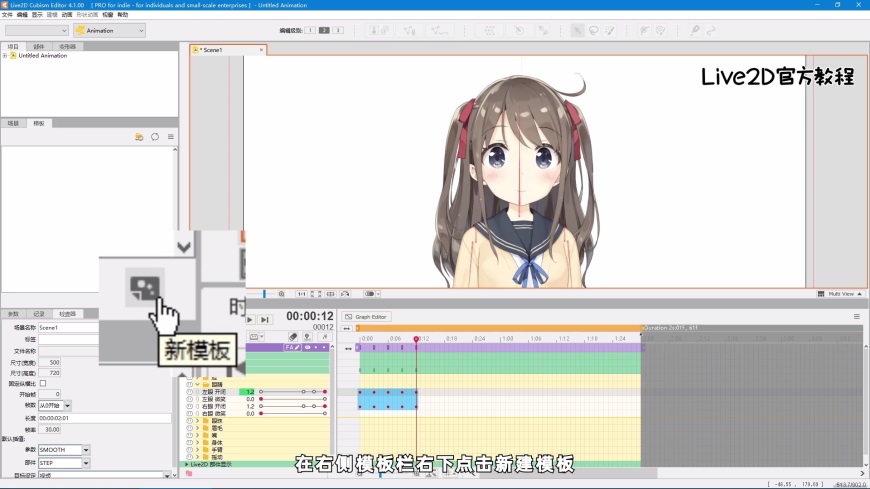Viewport: 870px width, 489px height.
Task: Switch to the 变形器 tab
Action: [x=67, y=47]
